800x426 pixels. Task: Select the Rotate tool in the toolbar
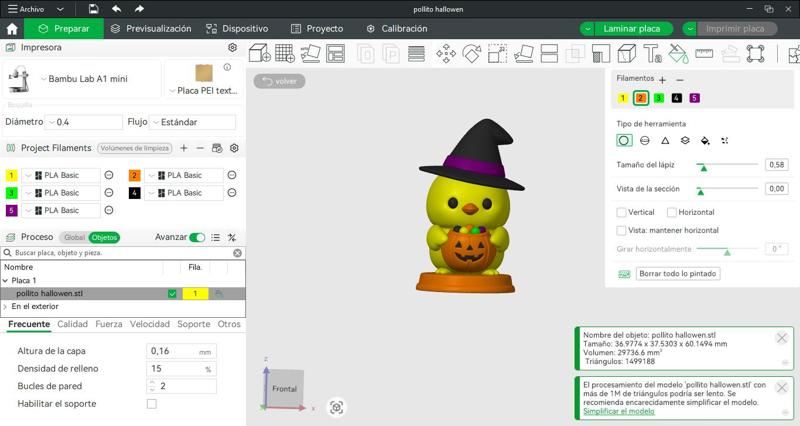(x=471, y=53)
